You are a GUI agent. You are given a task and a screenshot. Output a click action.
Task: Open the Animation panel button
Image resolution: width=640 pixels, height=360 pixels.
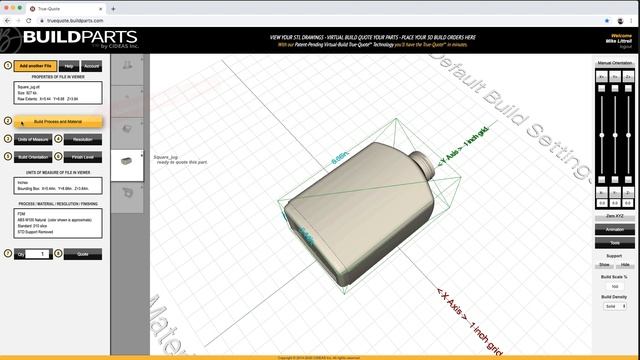[615, 229]
